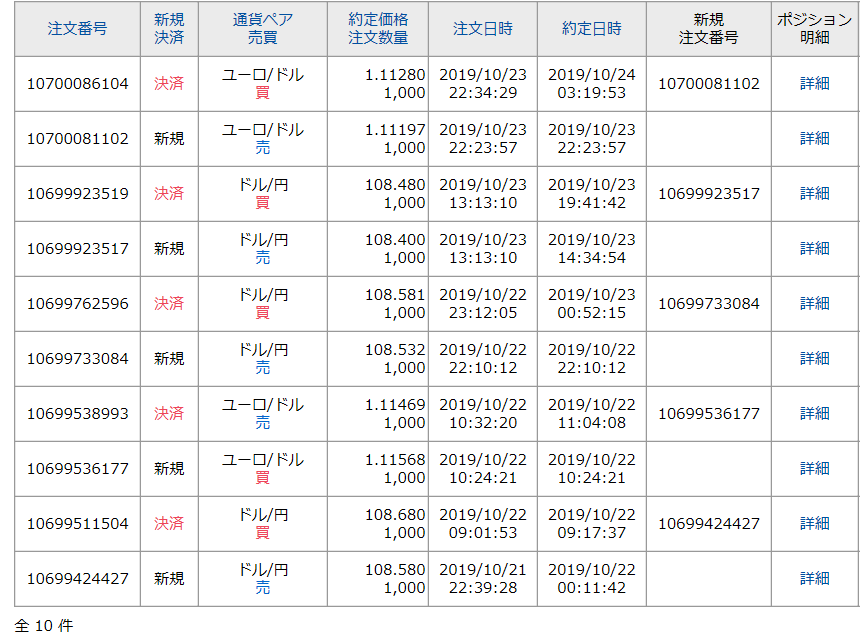Click price 108.580 cell
The height and width of the screenshot is (643, 860).
(x=395, y=569)
